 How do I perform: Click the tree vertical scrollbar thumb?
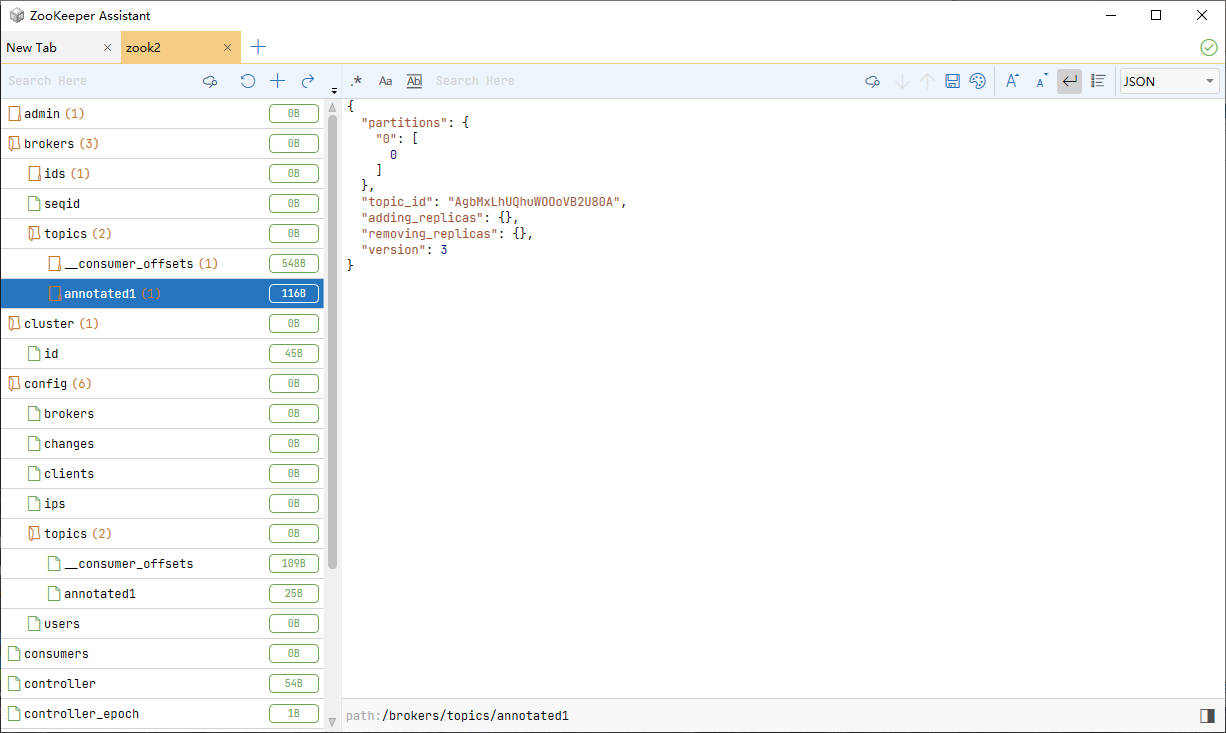[333, 342]
